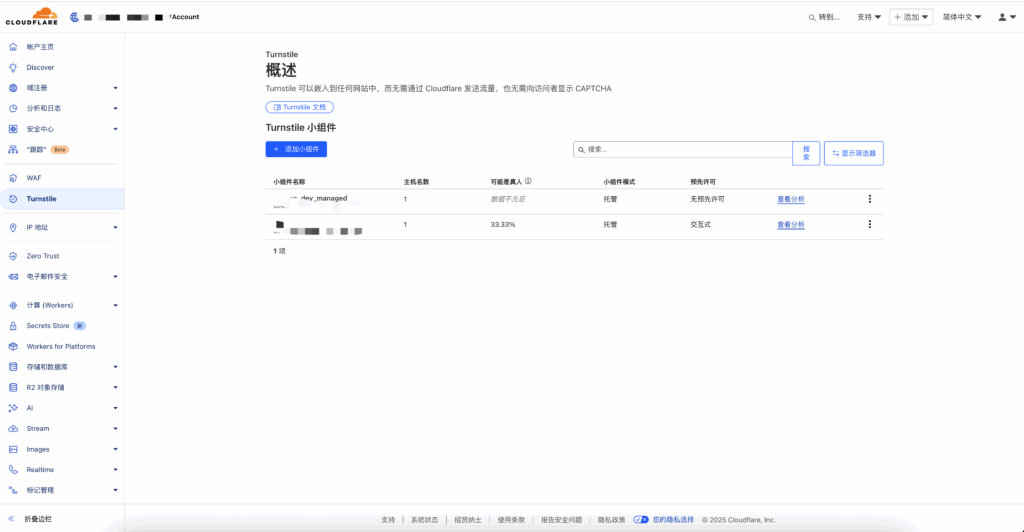The image size is (1024, 532).
Task: Expand the Stream sidebar section
Action: click(x=116, y=429)
